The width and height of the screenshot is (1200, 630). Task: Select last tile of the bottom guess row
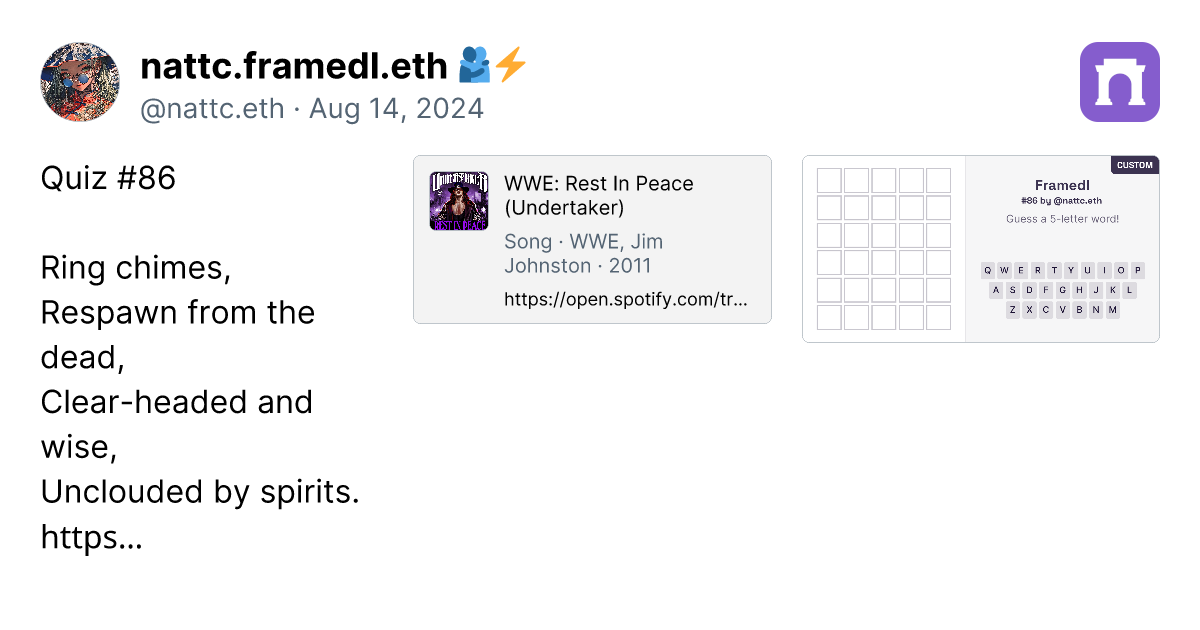(x=938, y=317)
